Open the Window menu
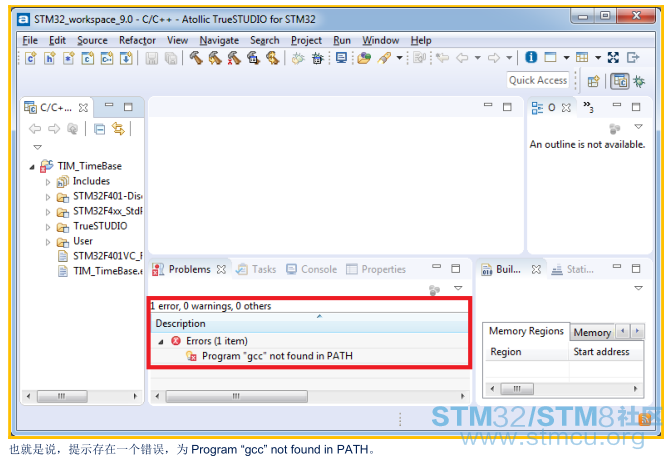Screen dimensions: 669x462 click(x=381, y=41)
